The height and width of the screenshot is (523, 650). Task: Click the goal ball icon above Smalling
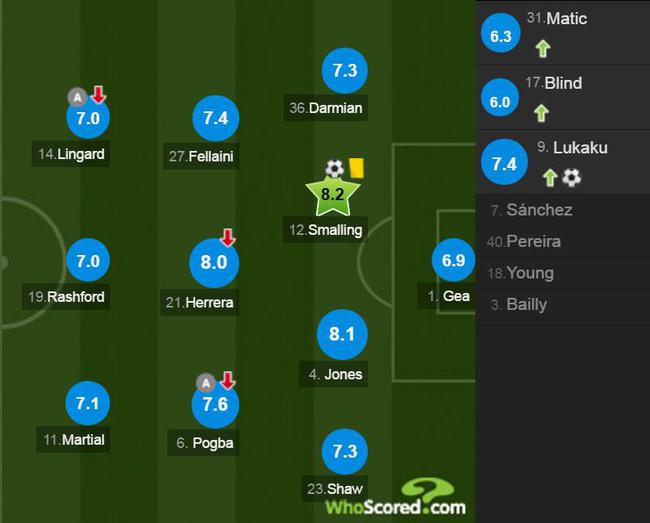pyautogui.click(x=335, y=169)
